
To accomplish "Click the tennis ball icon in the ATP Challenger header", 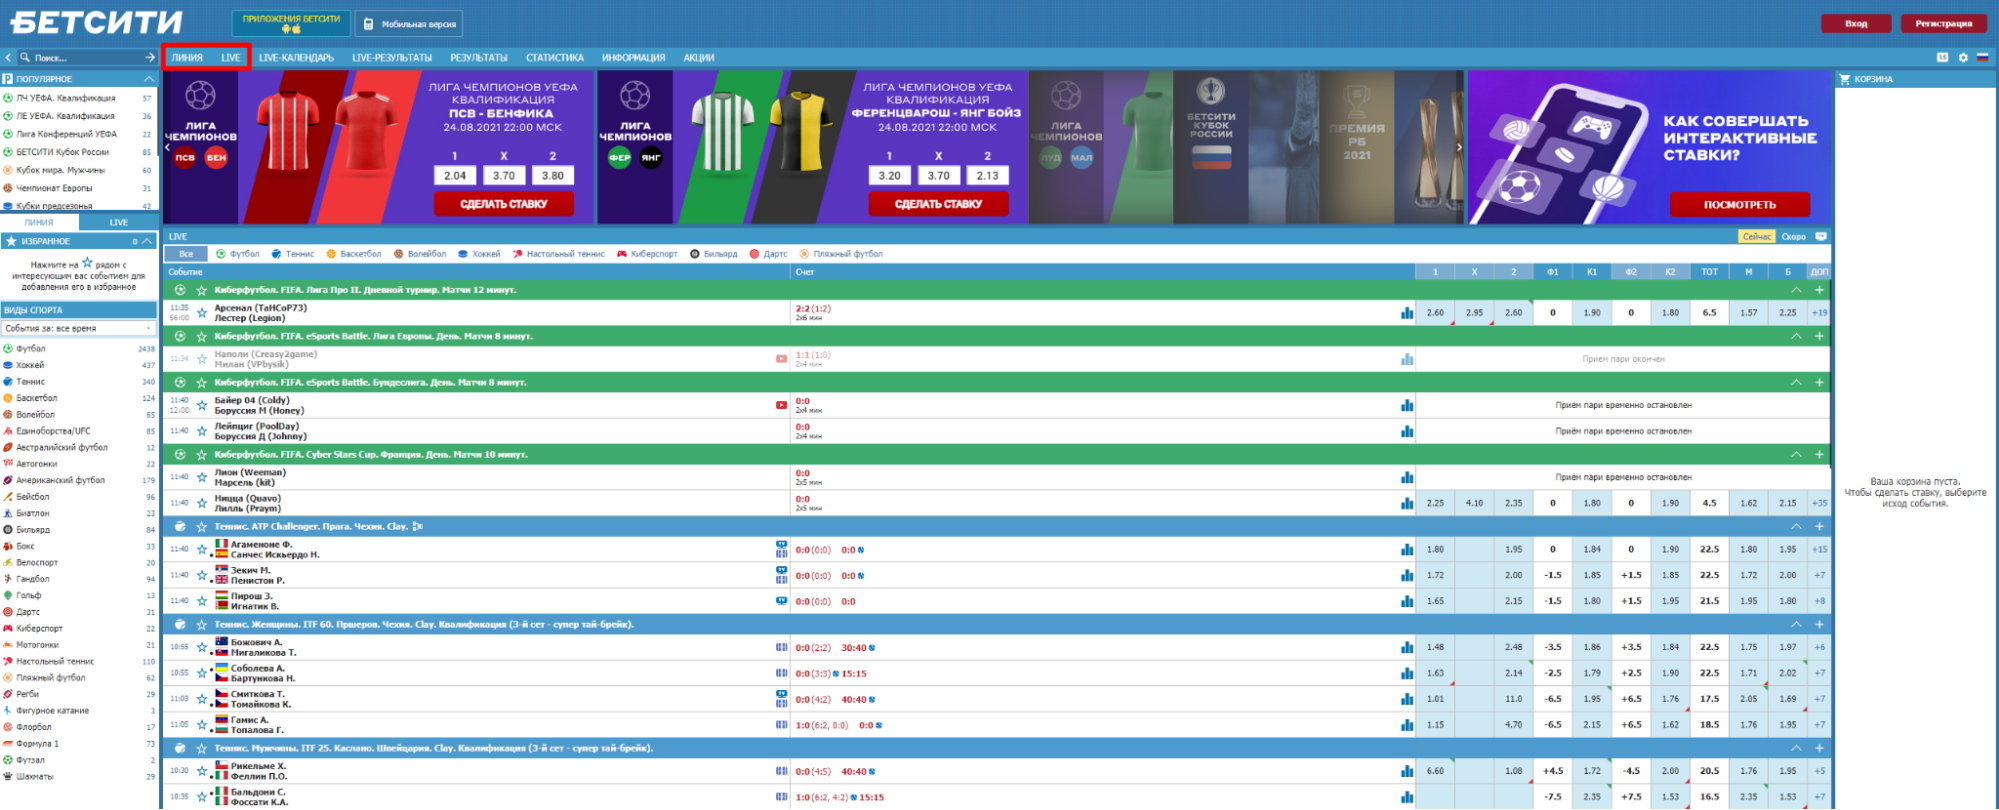I will tap(180, 526).
